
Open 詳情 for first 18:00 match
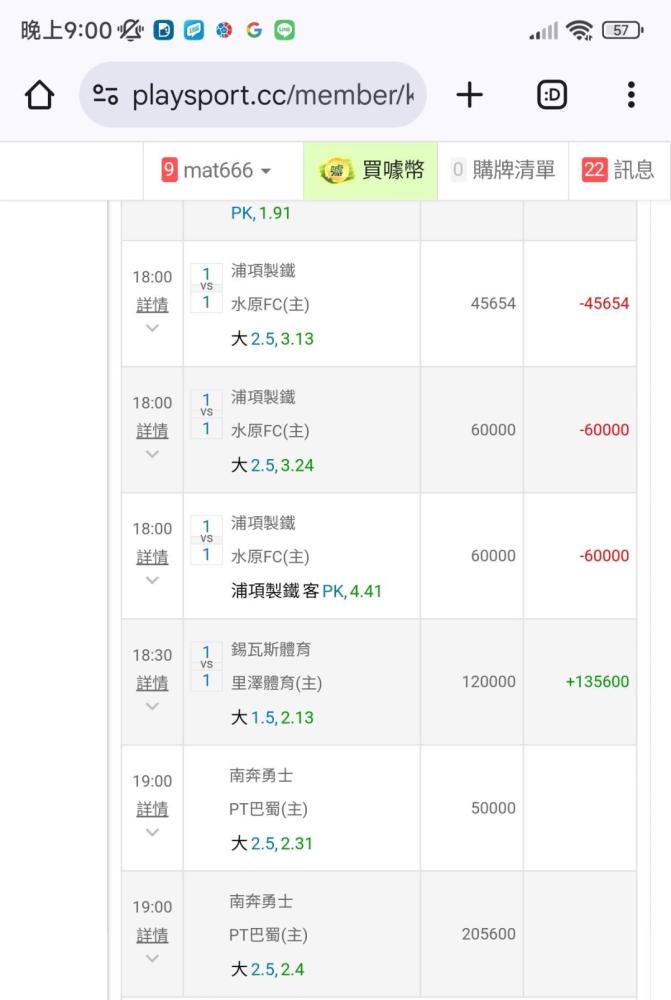coord(152,305)
